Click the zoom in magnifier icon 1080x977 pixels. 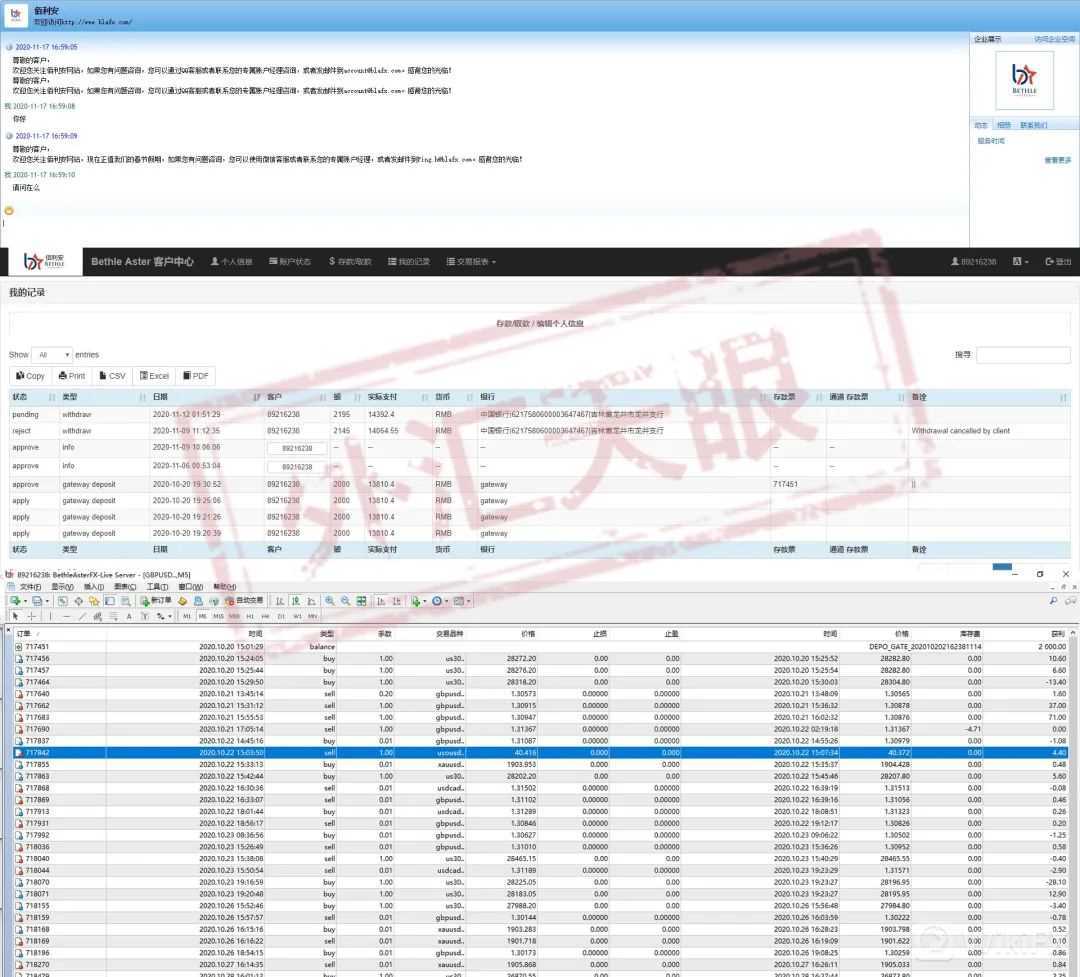coord(330,601)
